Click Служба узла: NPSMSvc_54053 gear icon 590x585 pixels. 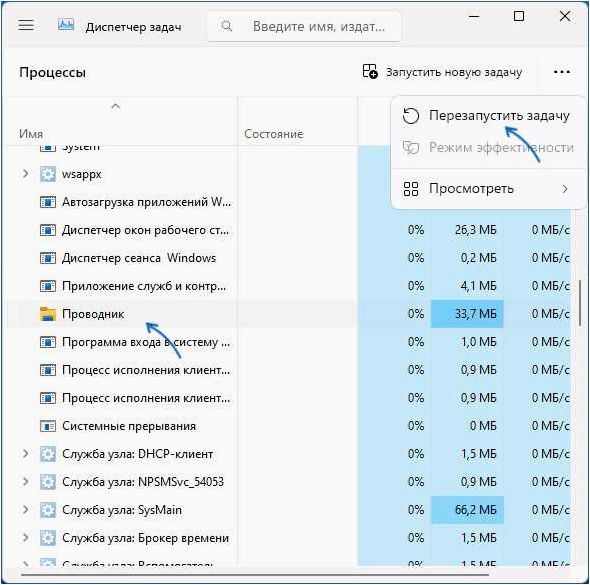coord(48,482)
